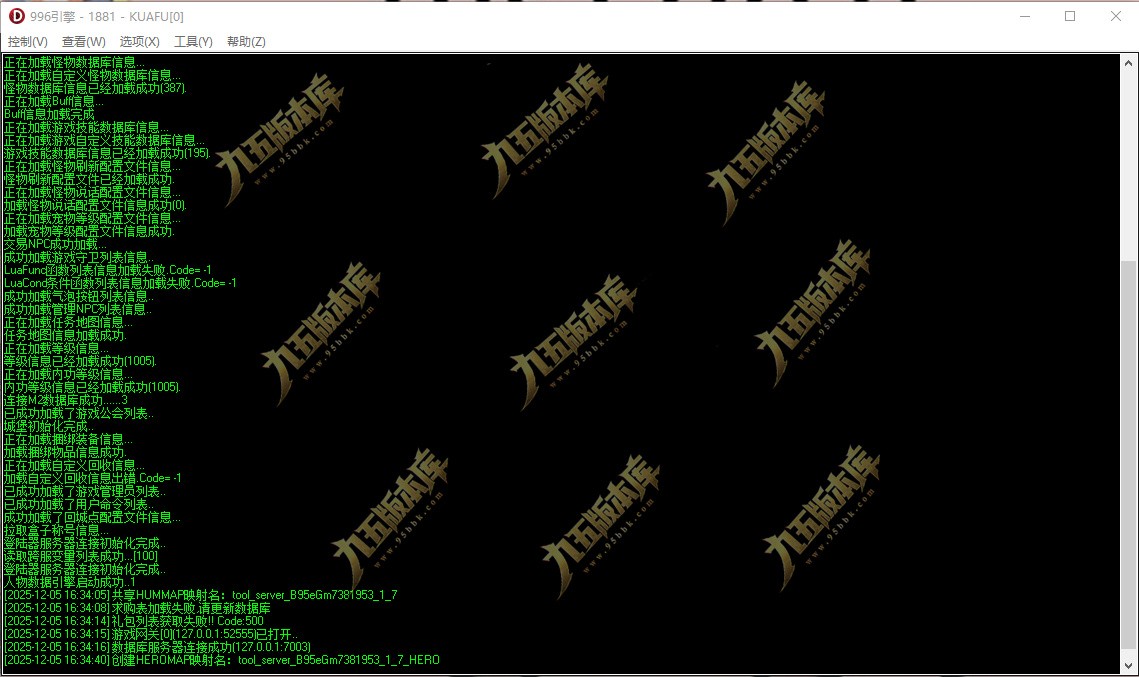
Task: Select log line 游戏技能数据库信息已经加载成功(195)
Action: click(107, 153)
